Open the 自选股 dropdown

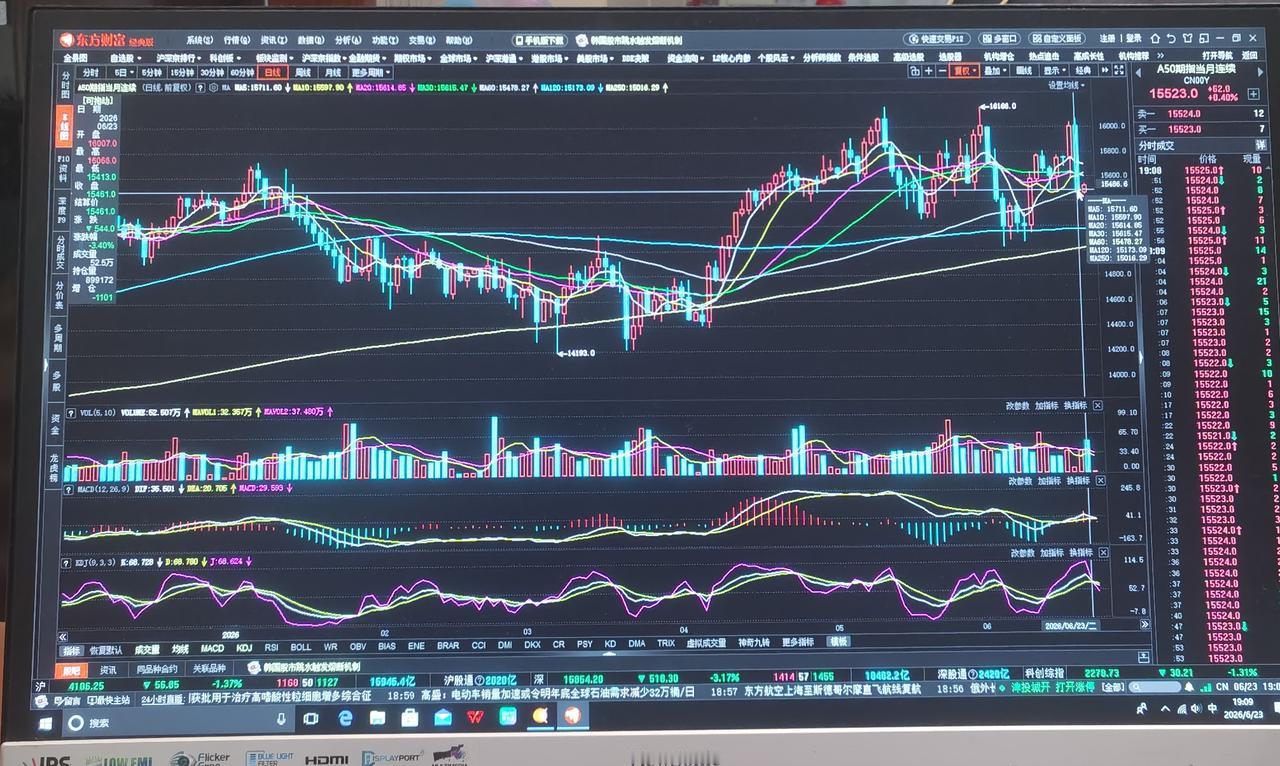[126, 58]
